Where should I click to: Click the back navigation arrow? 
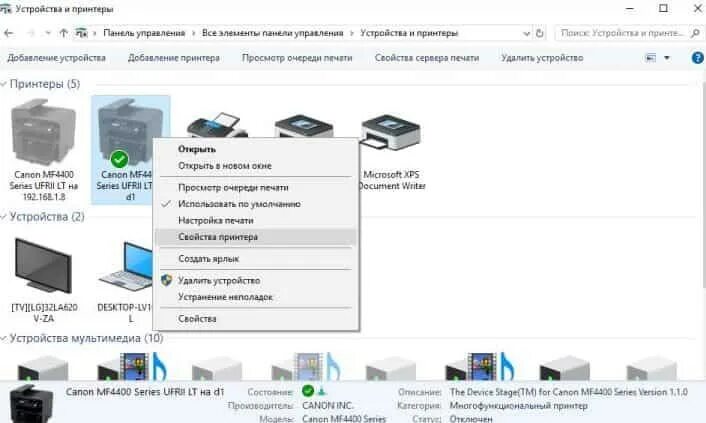pyautogui.click(x=9, y=33)
